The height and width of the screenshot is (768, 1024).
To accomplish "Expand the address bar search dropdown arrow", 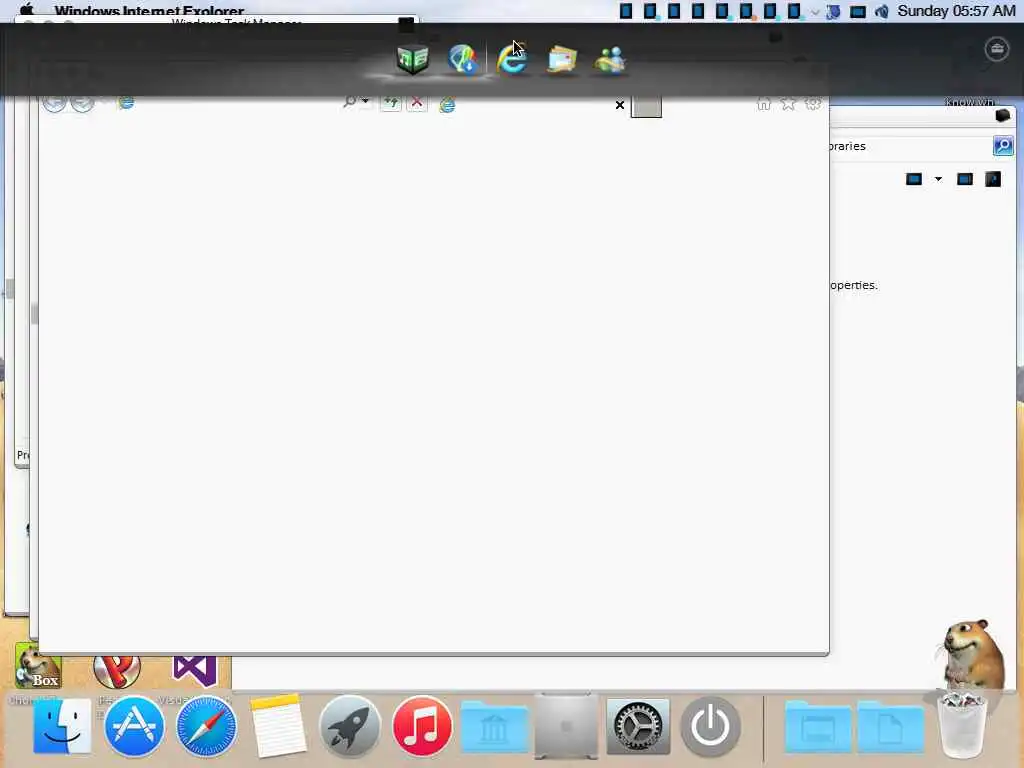I will [365, 101].
